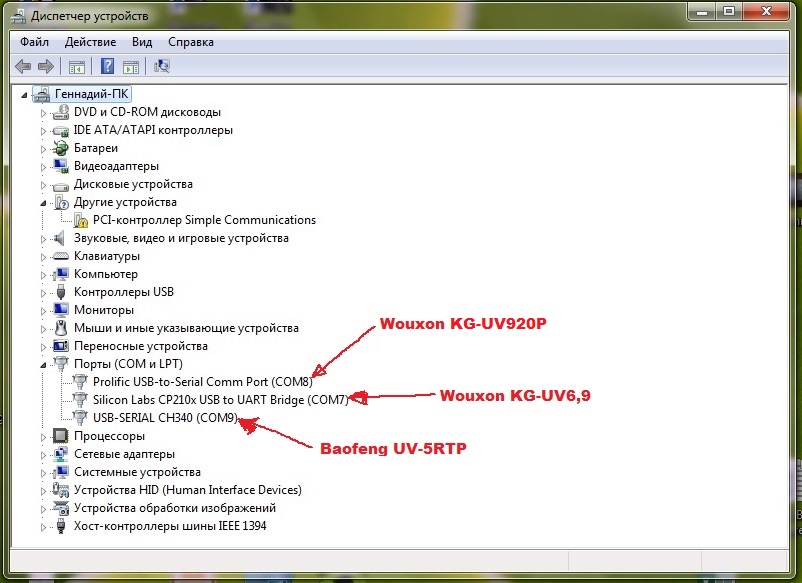Image resolution: width=802 pixels, height=583 pixels.
Task: Click the Компьютер monitor icon
Action: tap(61, 274)
